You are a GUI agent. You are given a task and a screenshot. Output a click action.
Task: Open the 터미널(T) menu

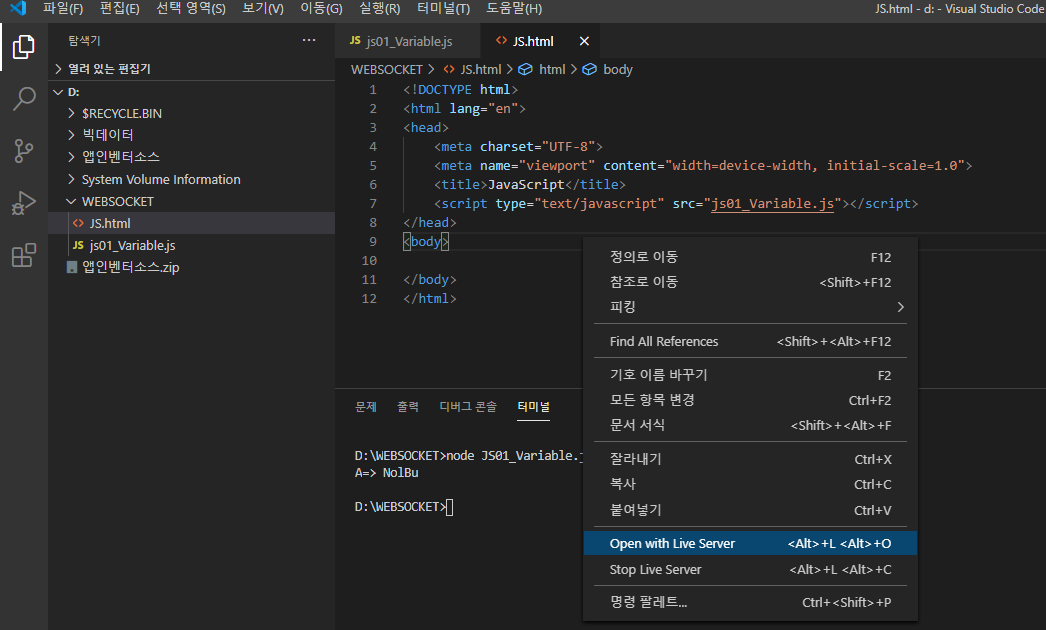point(443,9)
